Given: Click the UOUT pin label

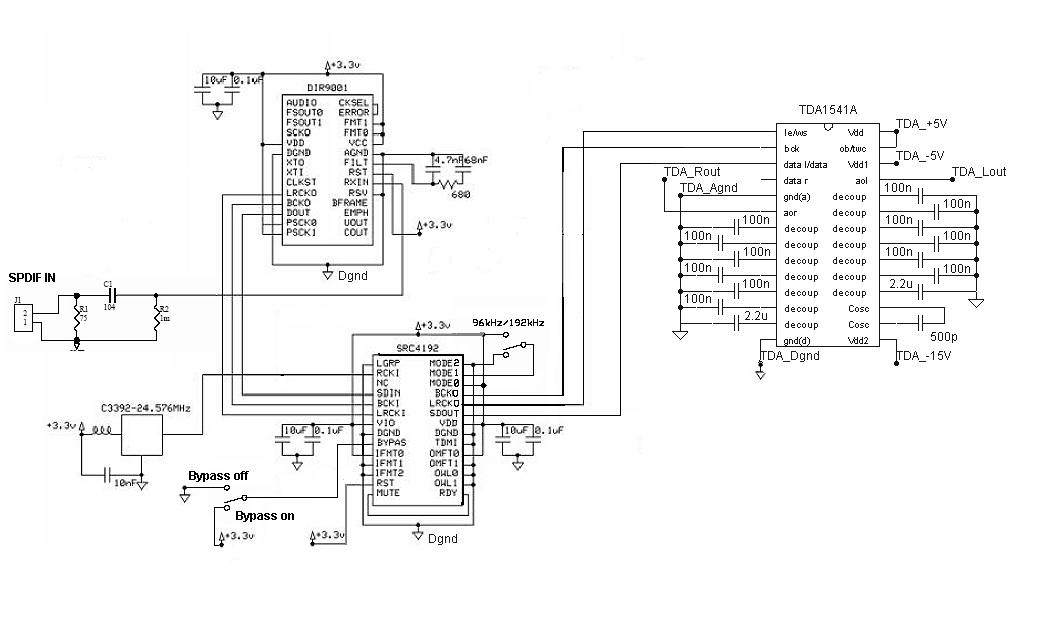Looking at the screenshot, I should [356, 222].
